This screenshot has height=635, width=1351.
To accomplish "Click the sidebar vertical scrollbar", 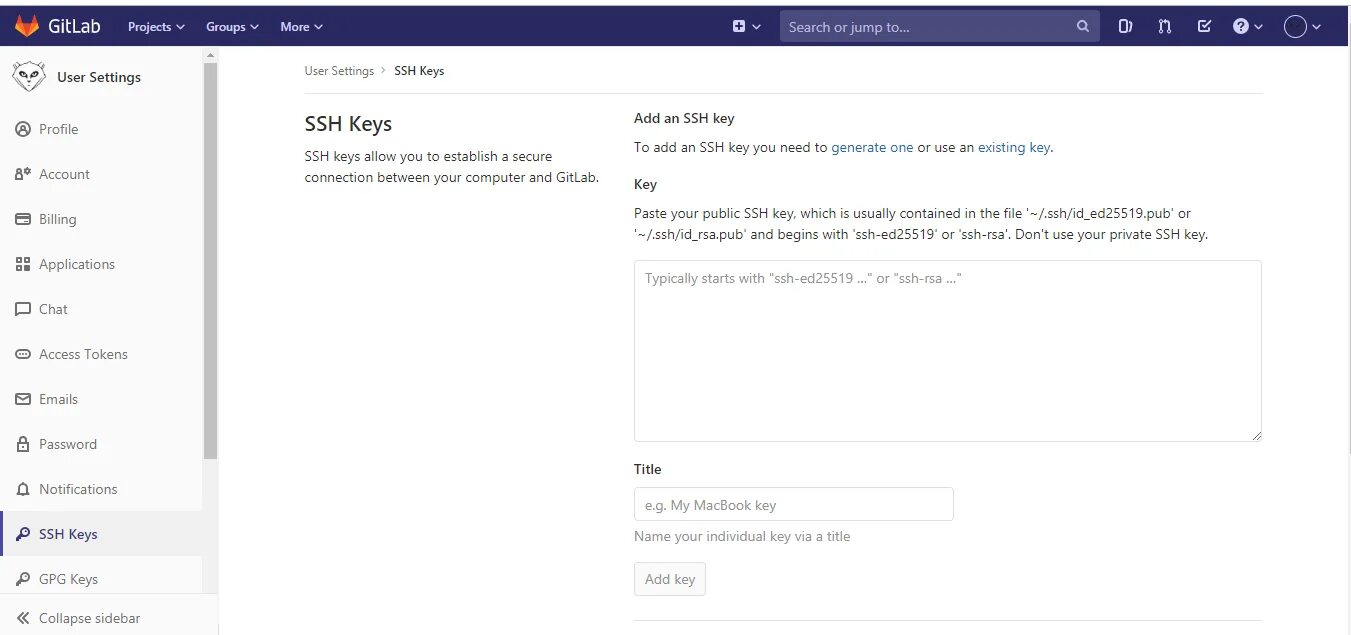I will [210, 260].
